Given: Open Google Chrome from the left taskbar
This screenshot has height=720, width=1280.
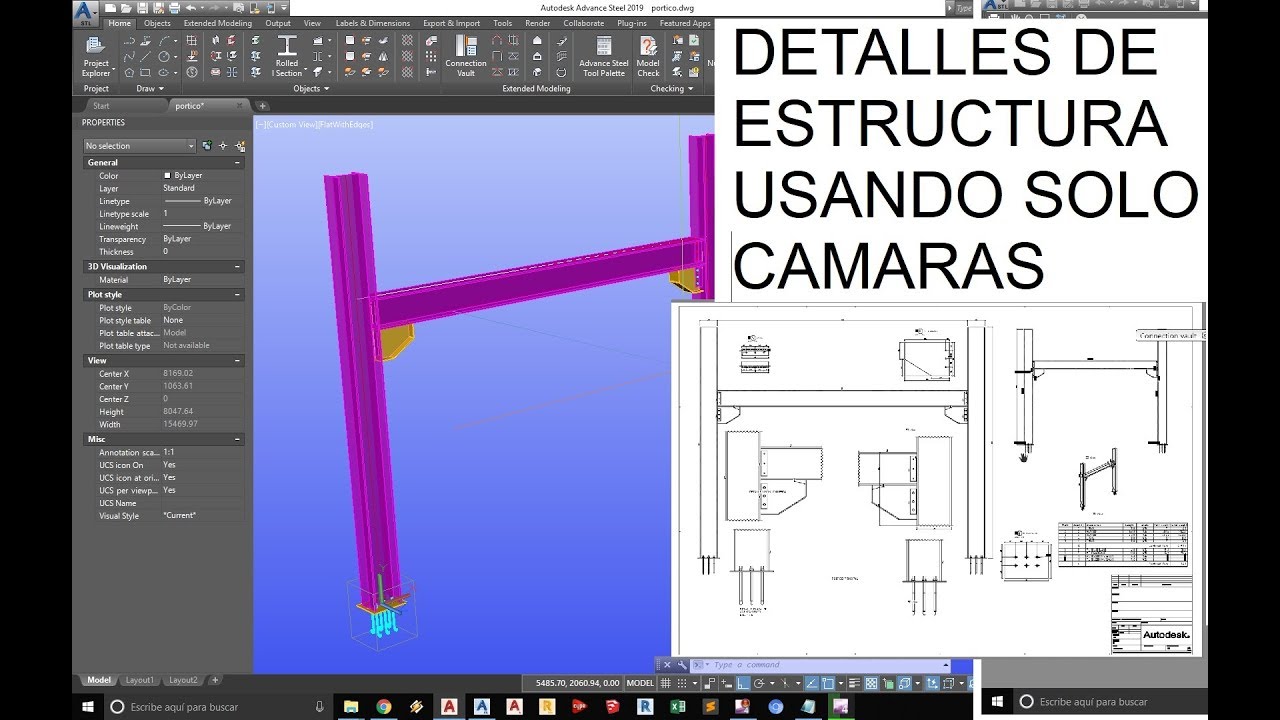Looking at the screenshot, I should 383,706.
